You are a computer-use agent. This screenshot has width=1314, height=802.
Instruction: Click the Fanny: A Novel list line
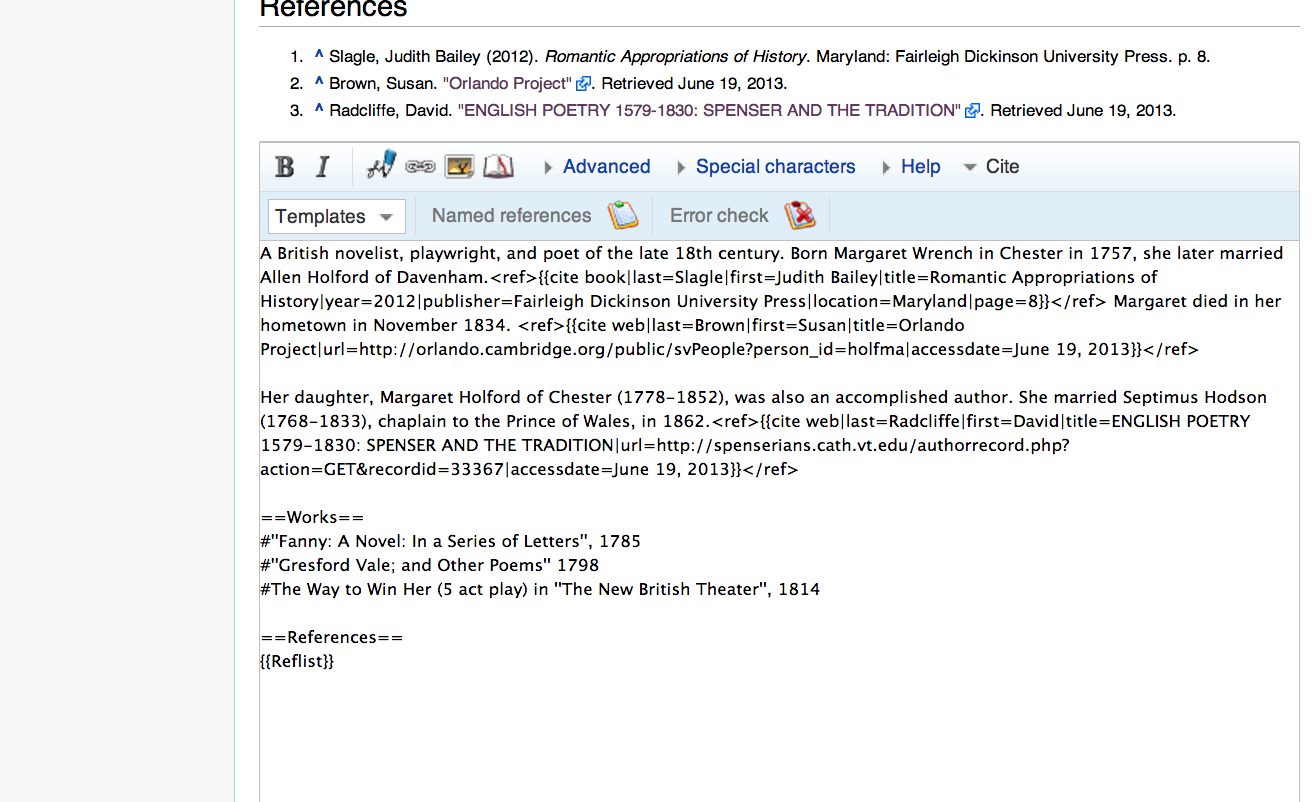point(450,542)
